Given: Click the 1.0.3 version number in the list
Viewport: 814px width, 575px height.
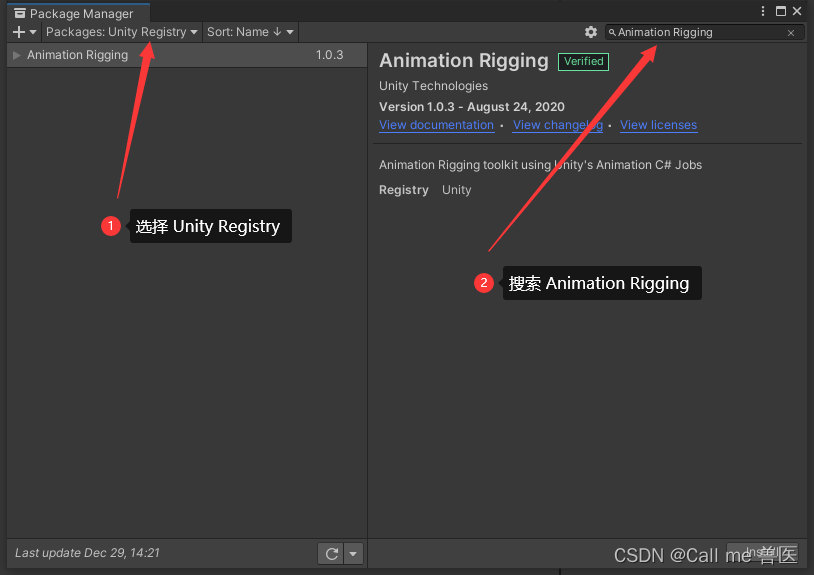Looking at the screenshot, I should coord(330,55).
